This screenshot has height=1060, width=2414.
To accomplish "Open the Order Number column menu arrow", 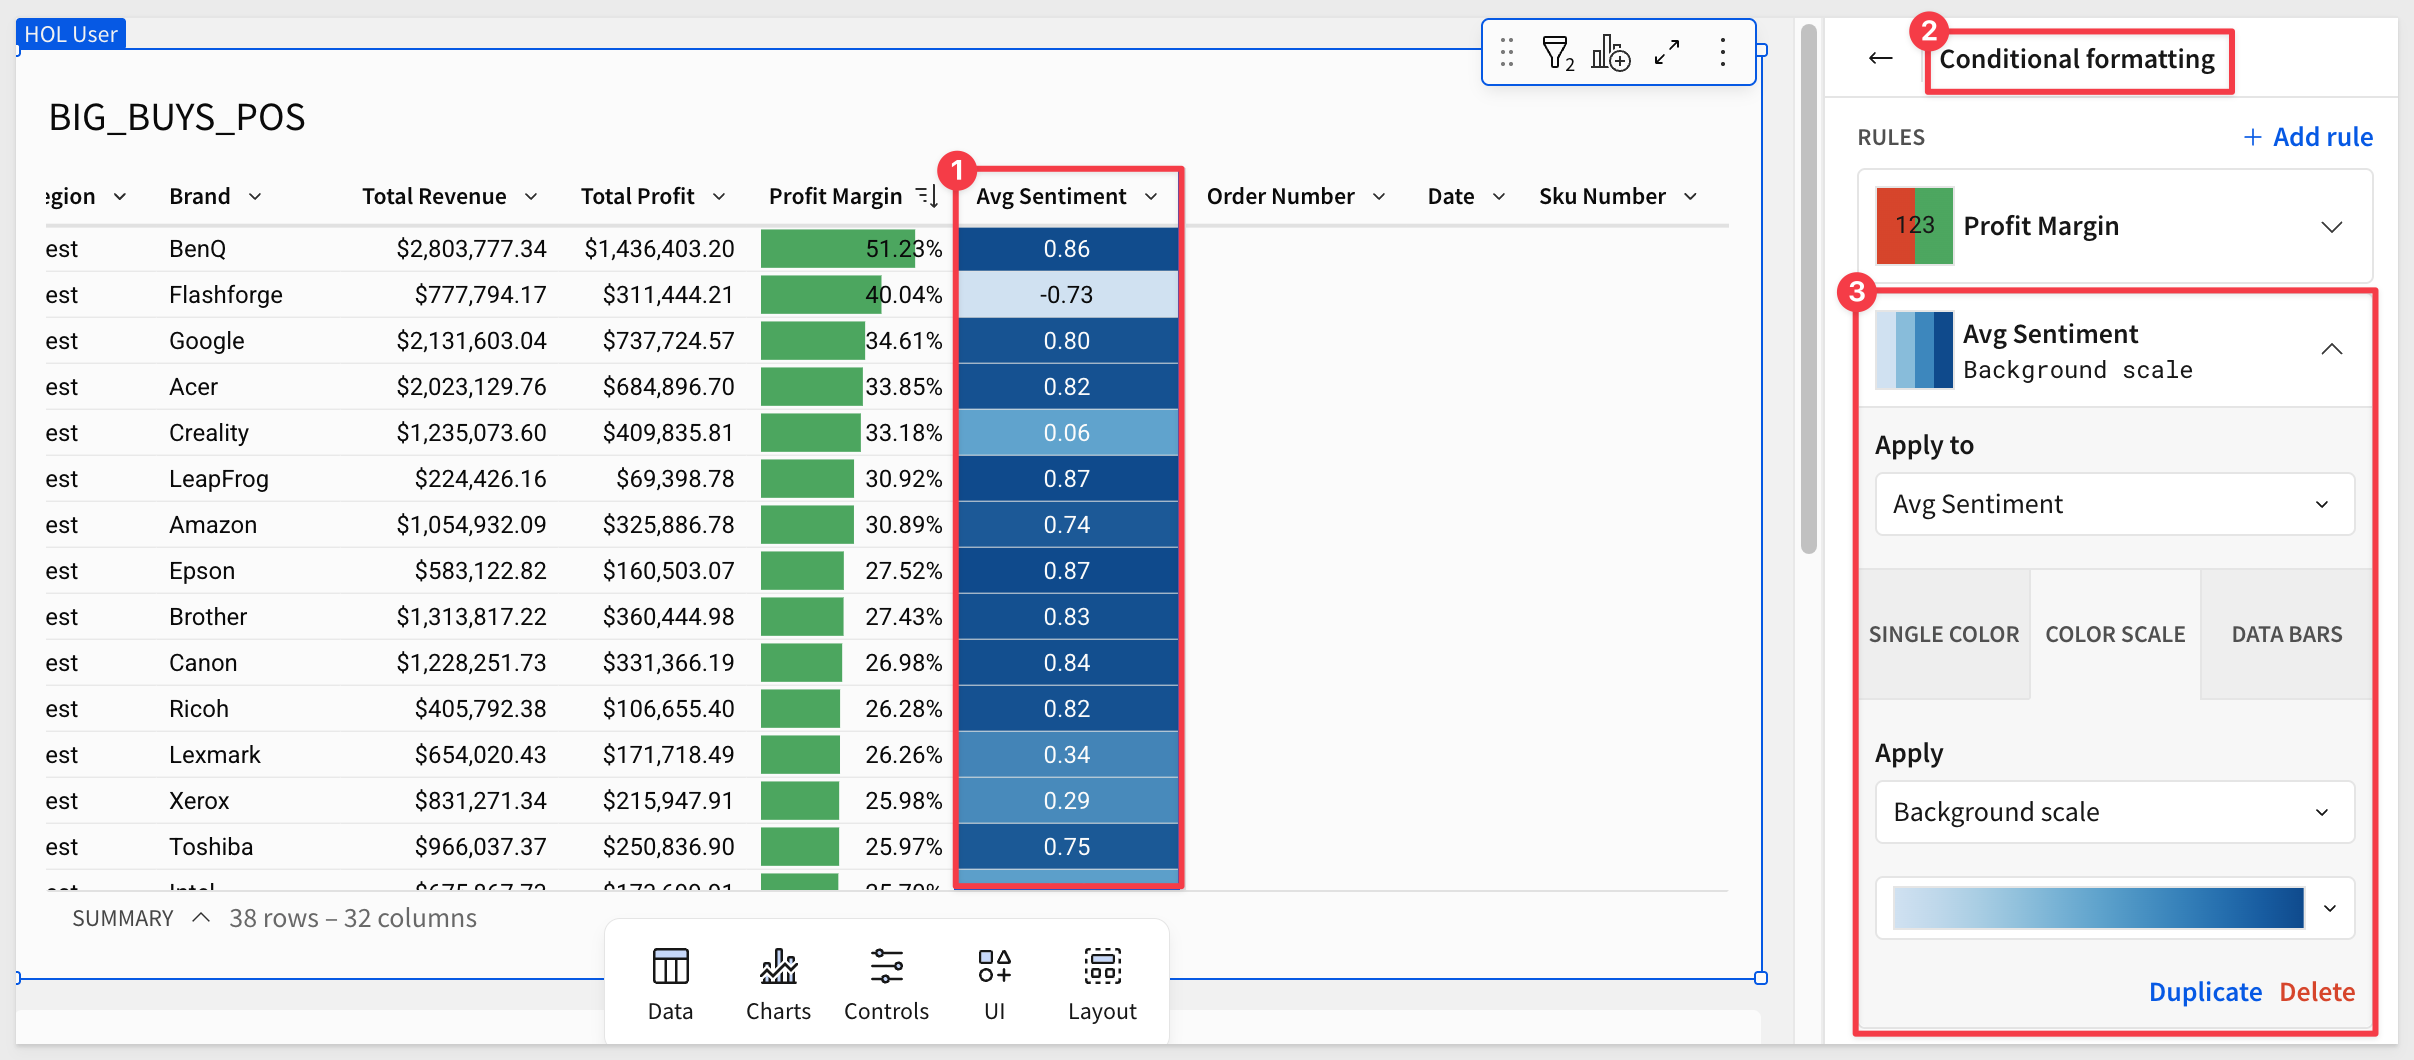I will click(1379, 197).
